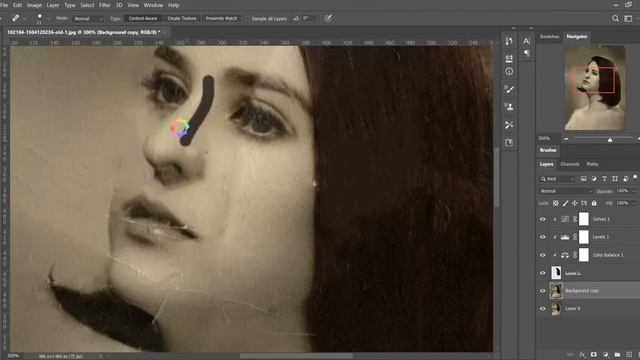Open the Image menu

34,5
